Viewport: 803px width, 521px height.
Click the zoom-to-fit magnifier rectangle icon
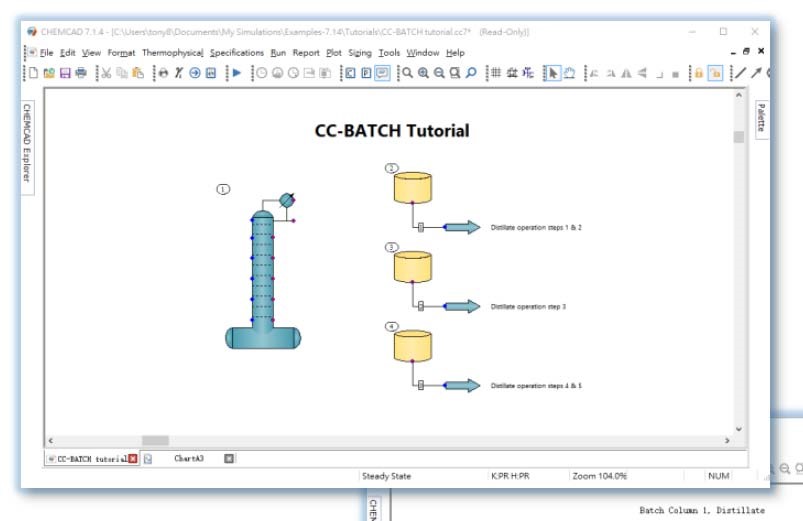pyautogui.click(x=455, y=73)
